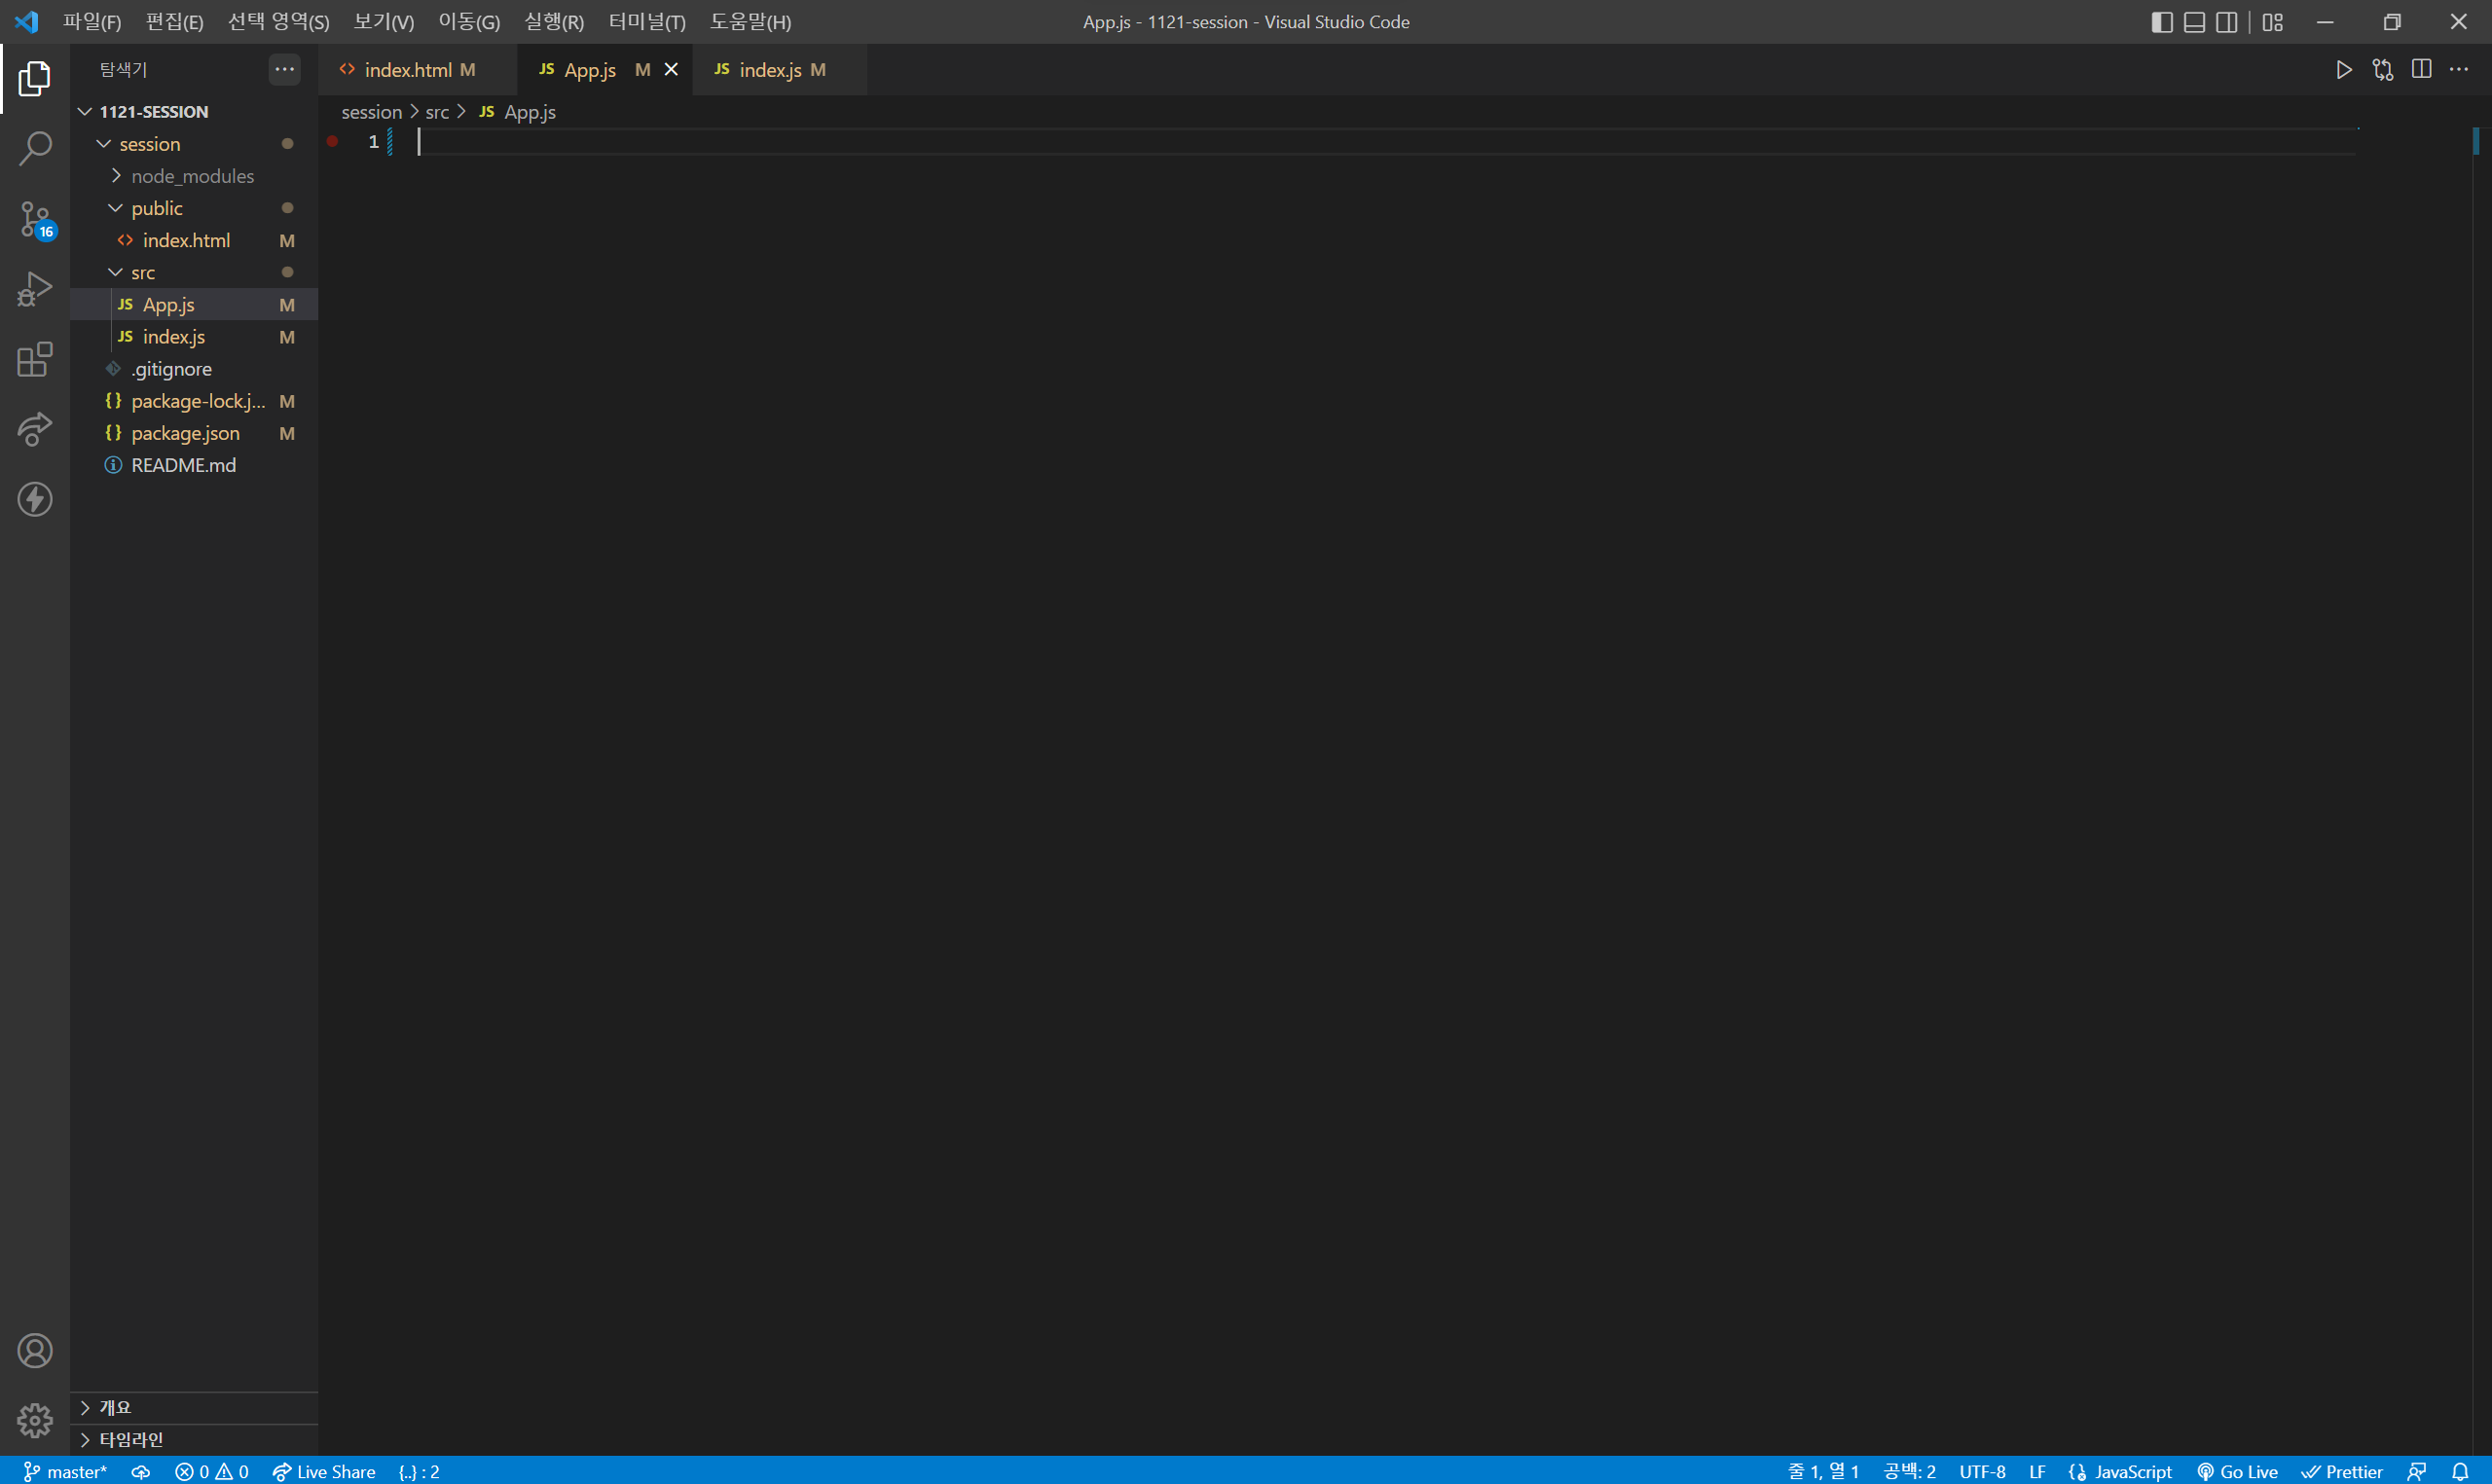Toggle primary side bar visibility
The height and width of the screenshot is (1484, 2492).
(2161, 22)
